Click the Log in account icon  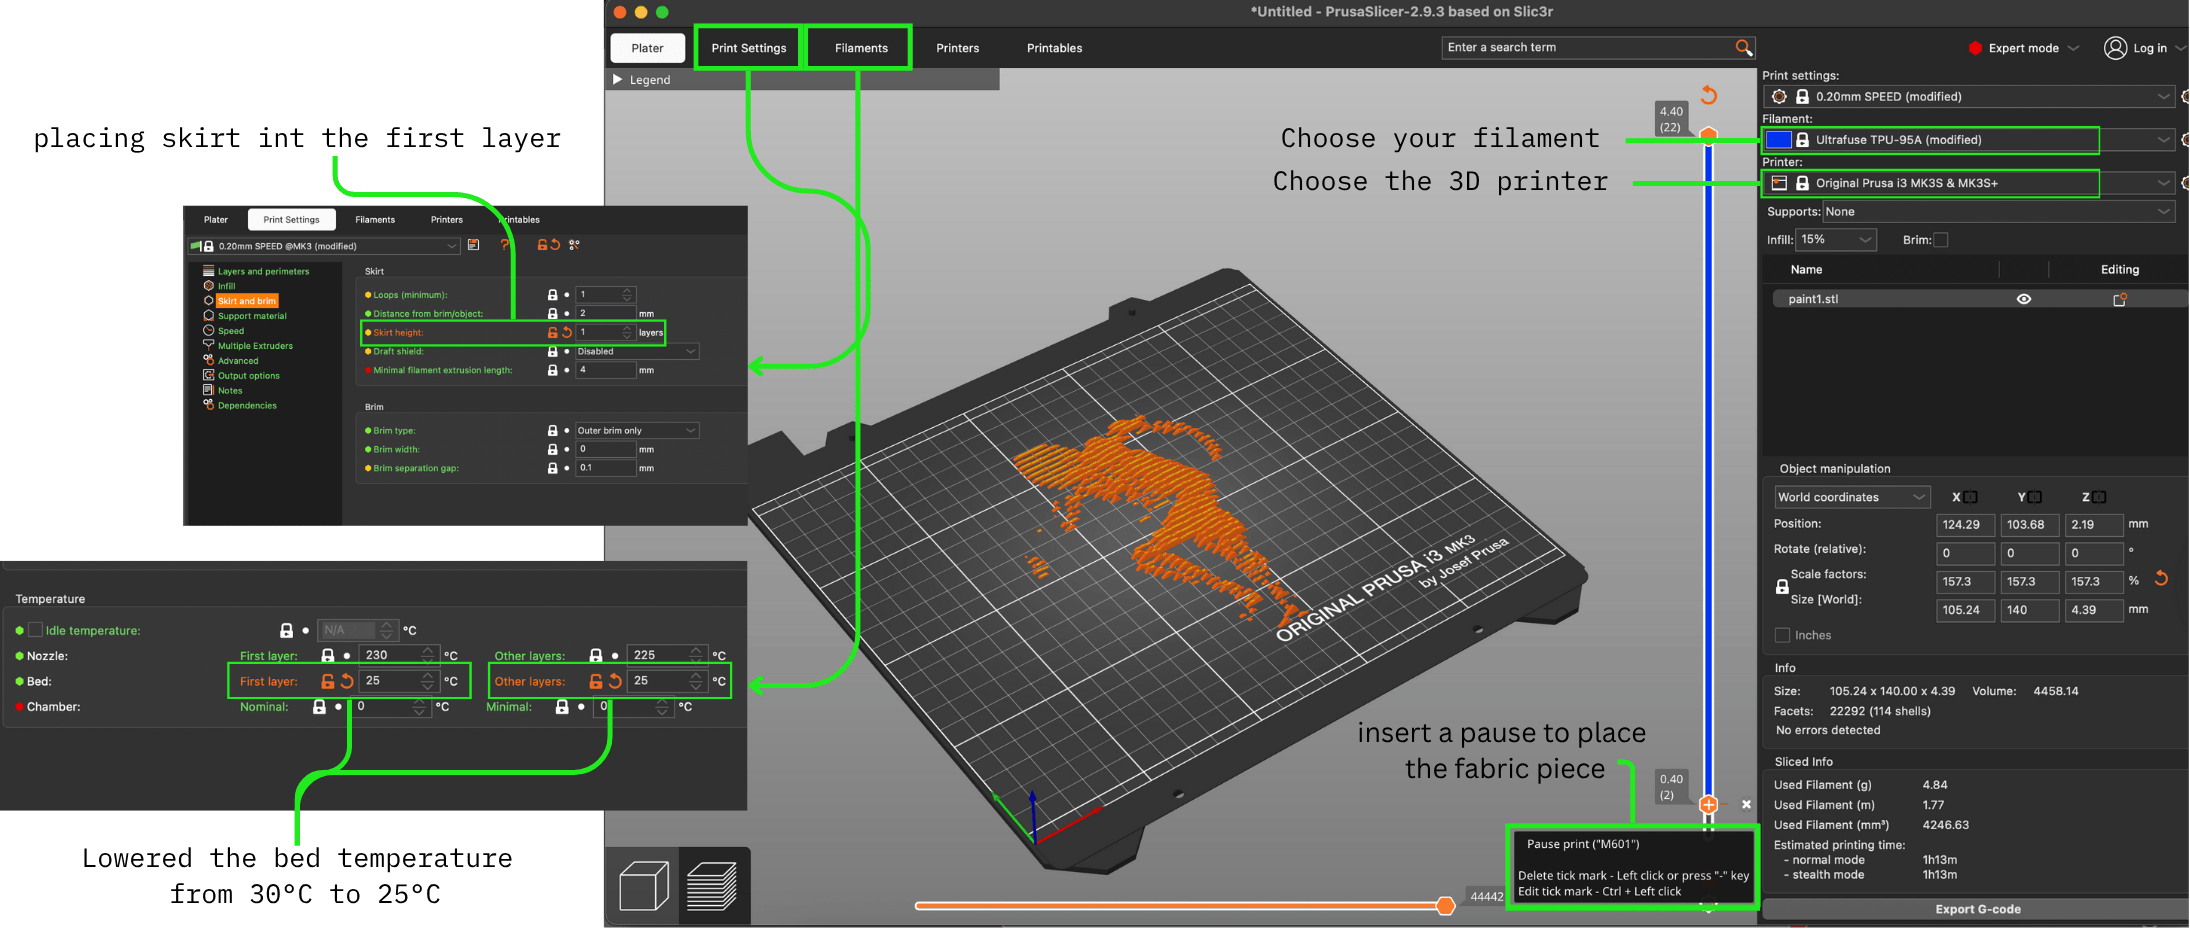pyautogui.click(x=2115, y=48)
